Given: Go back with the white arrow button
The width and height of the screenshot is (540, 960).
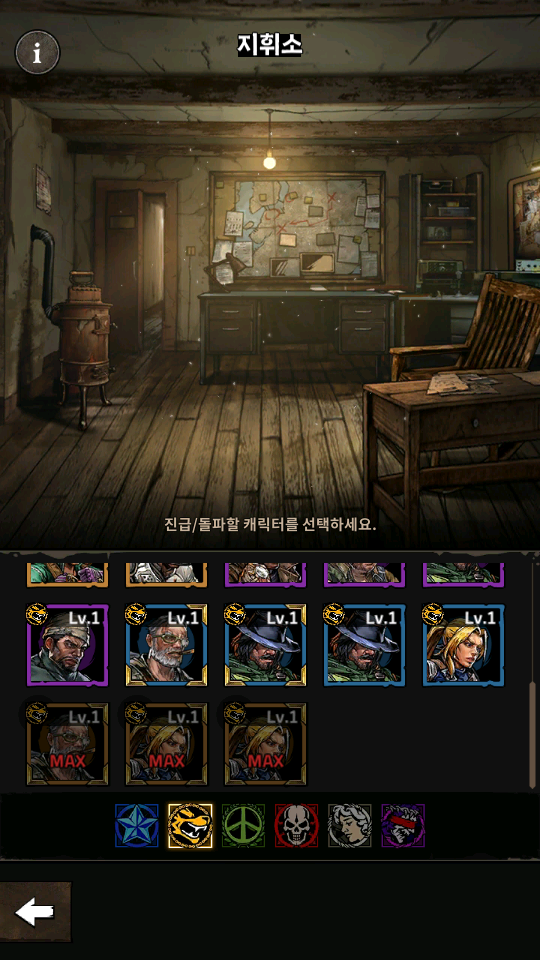Looking at the screenshot, I should 35,912.
